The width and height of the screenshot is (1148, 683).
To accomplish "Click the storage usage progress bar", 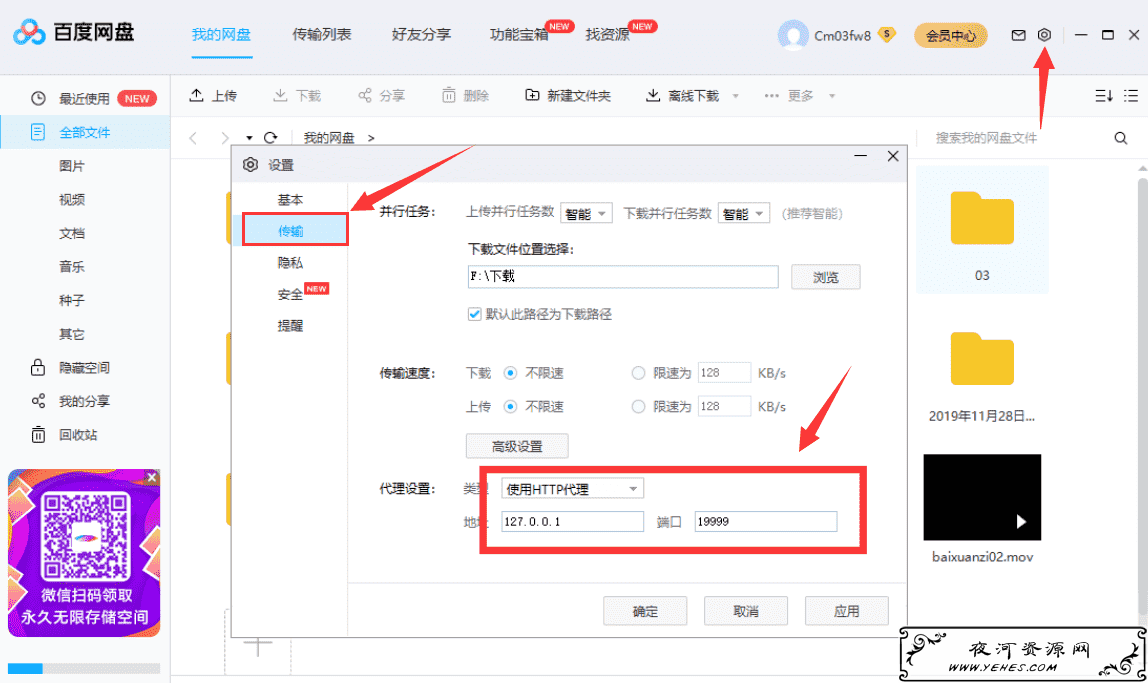I will point(84,668).
